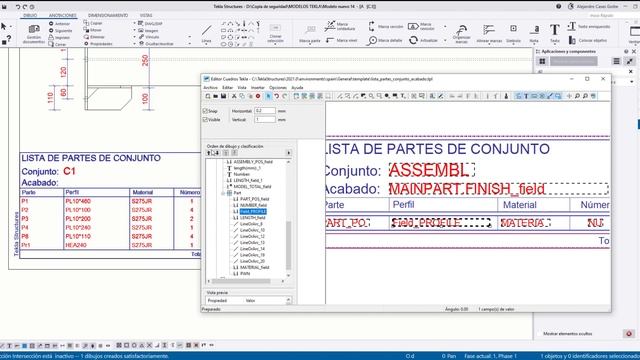This screenshot has height=360, width=640.
Task: Click Open folder icon in Editor Cuadros toolbar
Action: click(216, 96)
